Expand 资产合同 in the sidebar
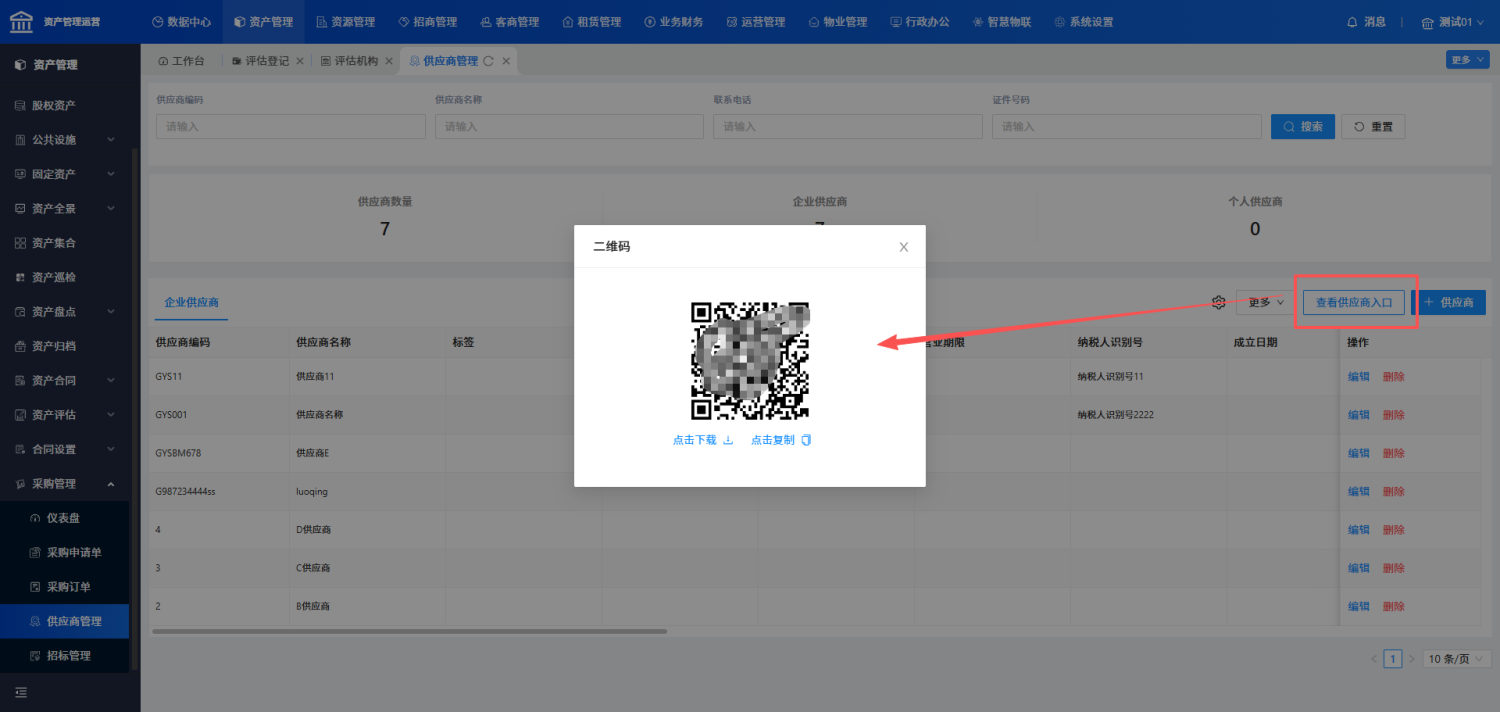The image size is (1500, 712). [x=65, y=380]
